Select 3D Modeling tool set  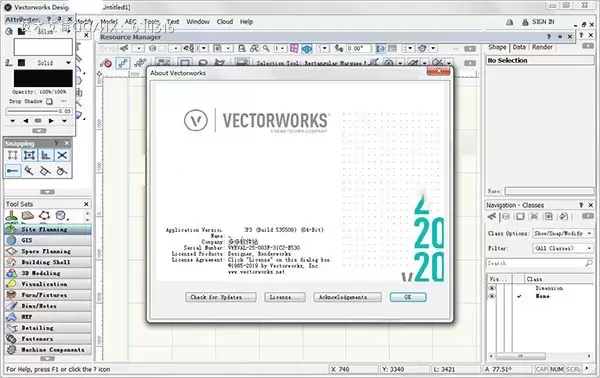point(48,273)
